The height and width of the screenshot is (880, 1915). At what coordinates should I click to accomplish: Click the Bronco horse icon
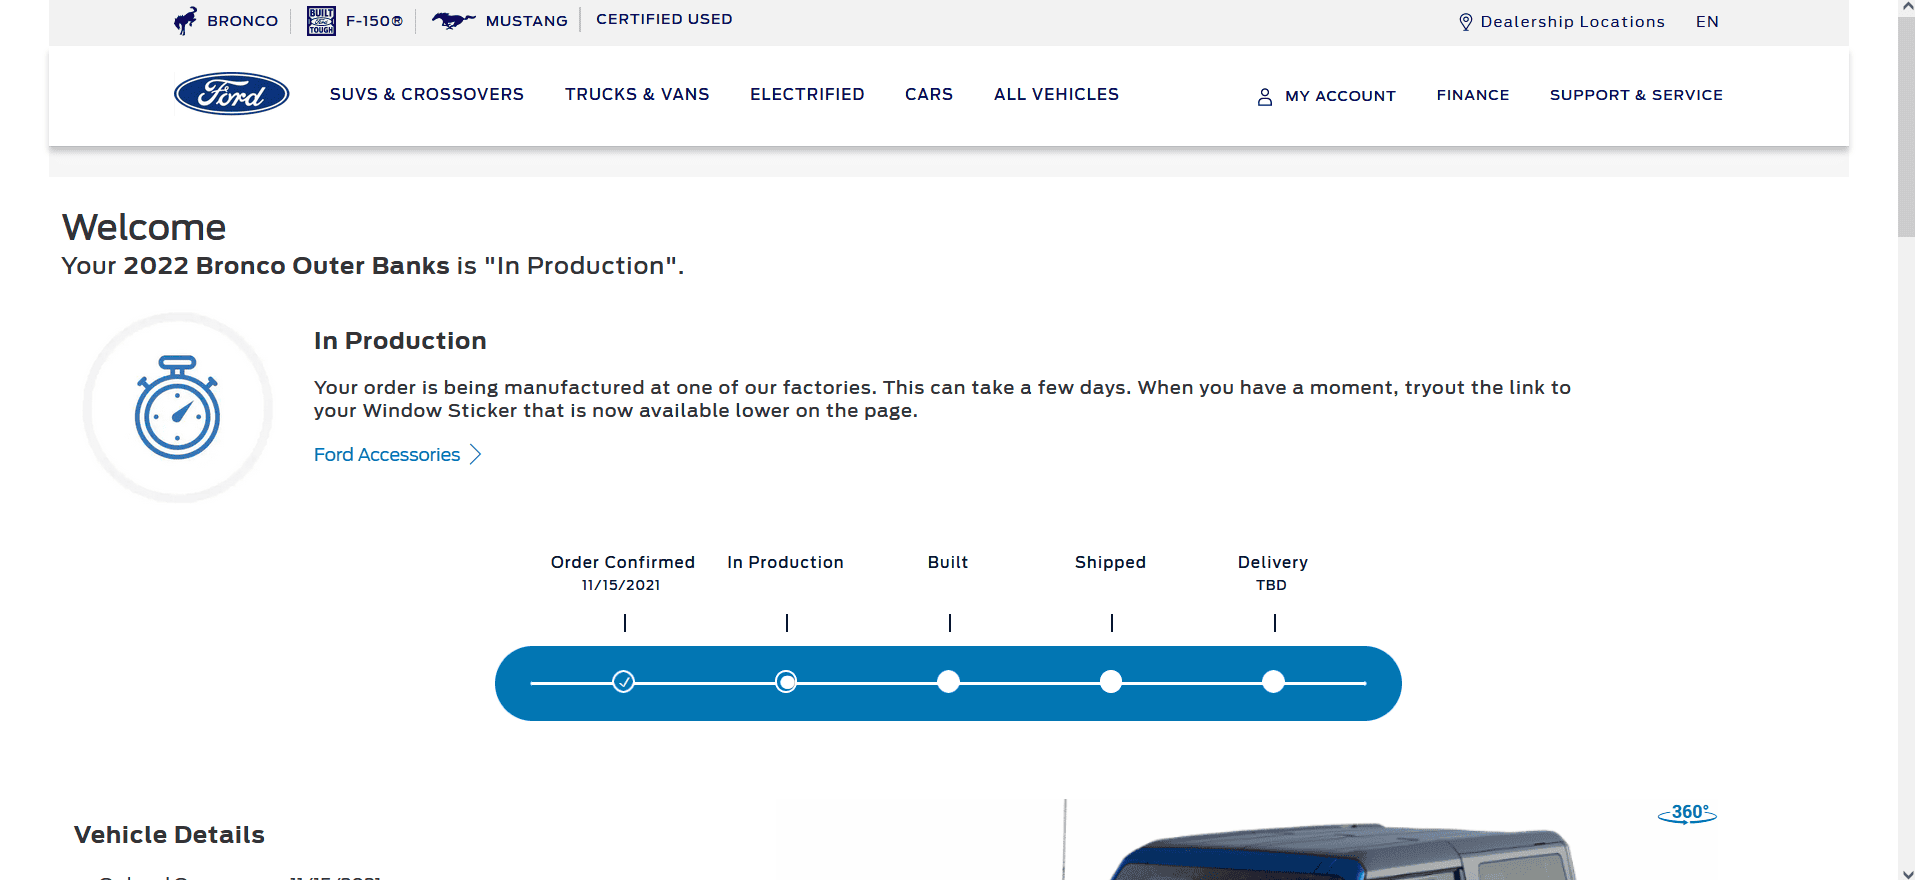186,21
